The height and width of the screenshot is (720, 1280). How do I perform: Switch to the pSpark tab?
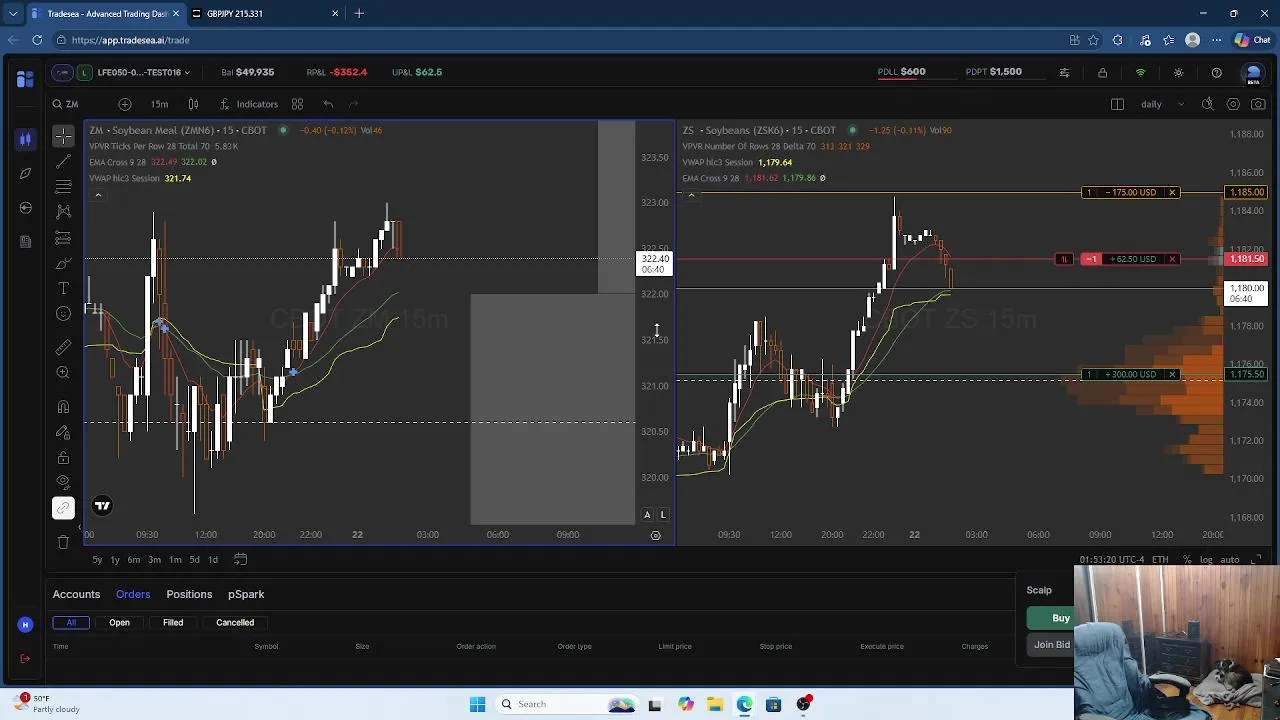[246, 594]
